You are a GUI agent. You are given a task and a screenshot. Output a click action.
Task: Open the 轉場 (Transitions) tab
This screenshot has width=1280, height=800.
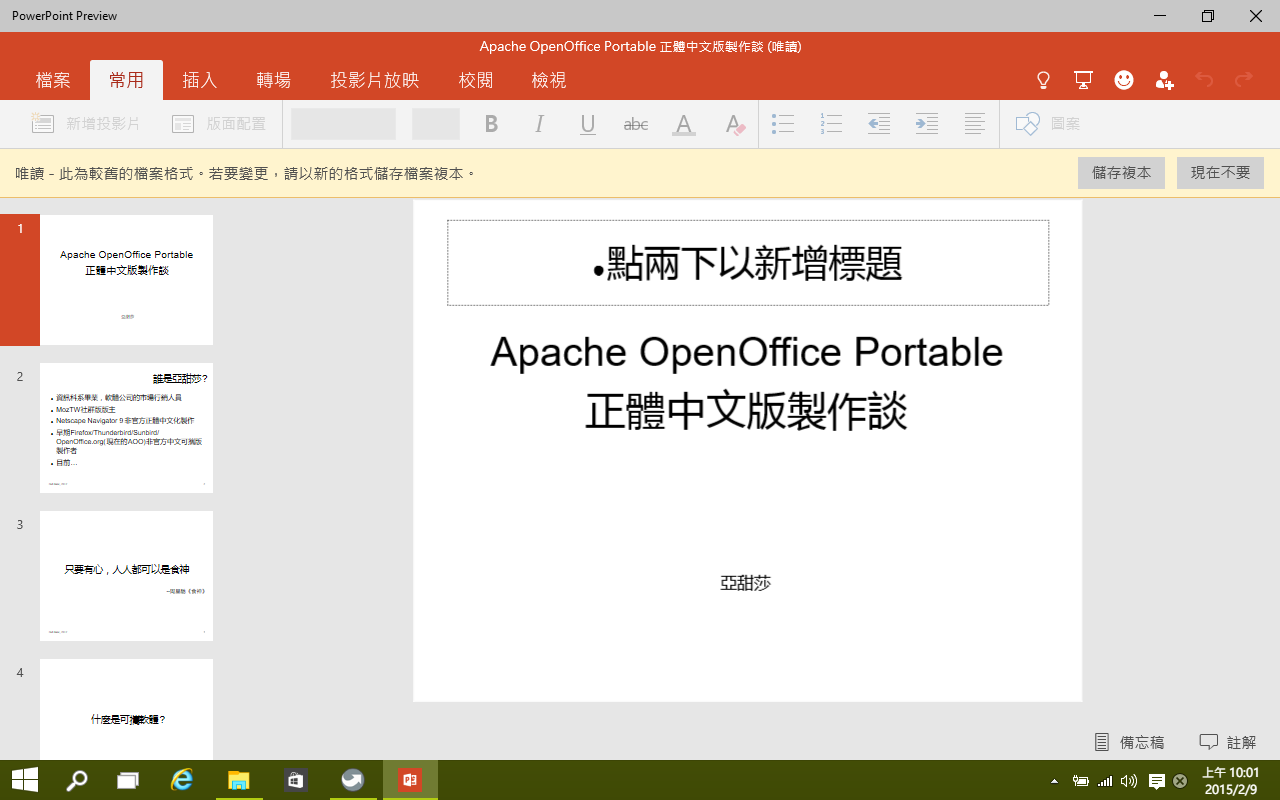(273, 80)
